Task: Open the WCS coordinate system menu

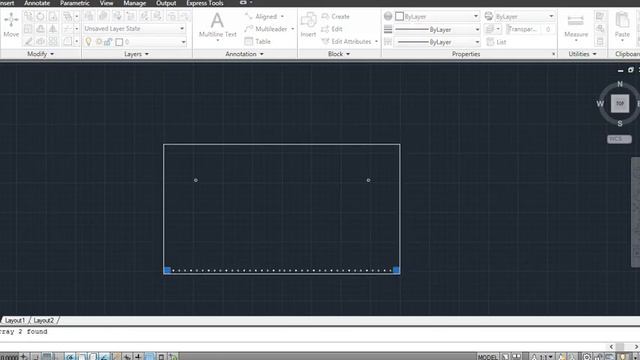Action: point(619,139)
